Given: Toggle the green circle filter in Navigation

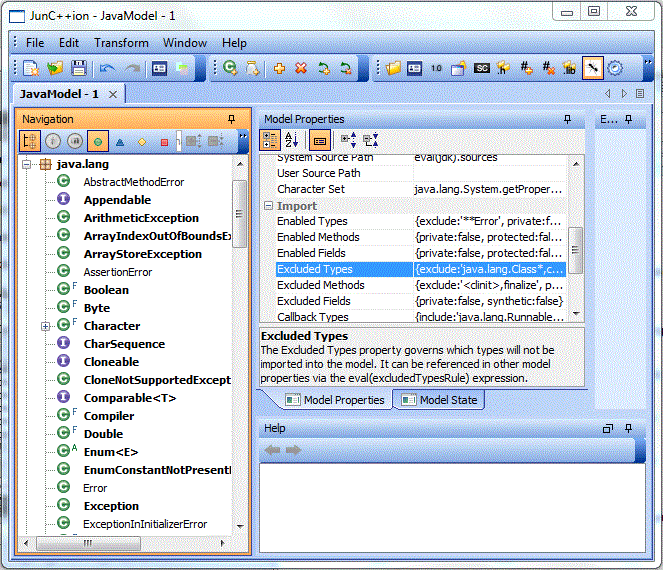Looking at the screenshot, I should (x=98, y=141).
